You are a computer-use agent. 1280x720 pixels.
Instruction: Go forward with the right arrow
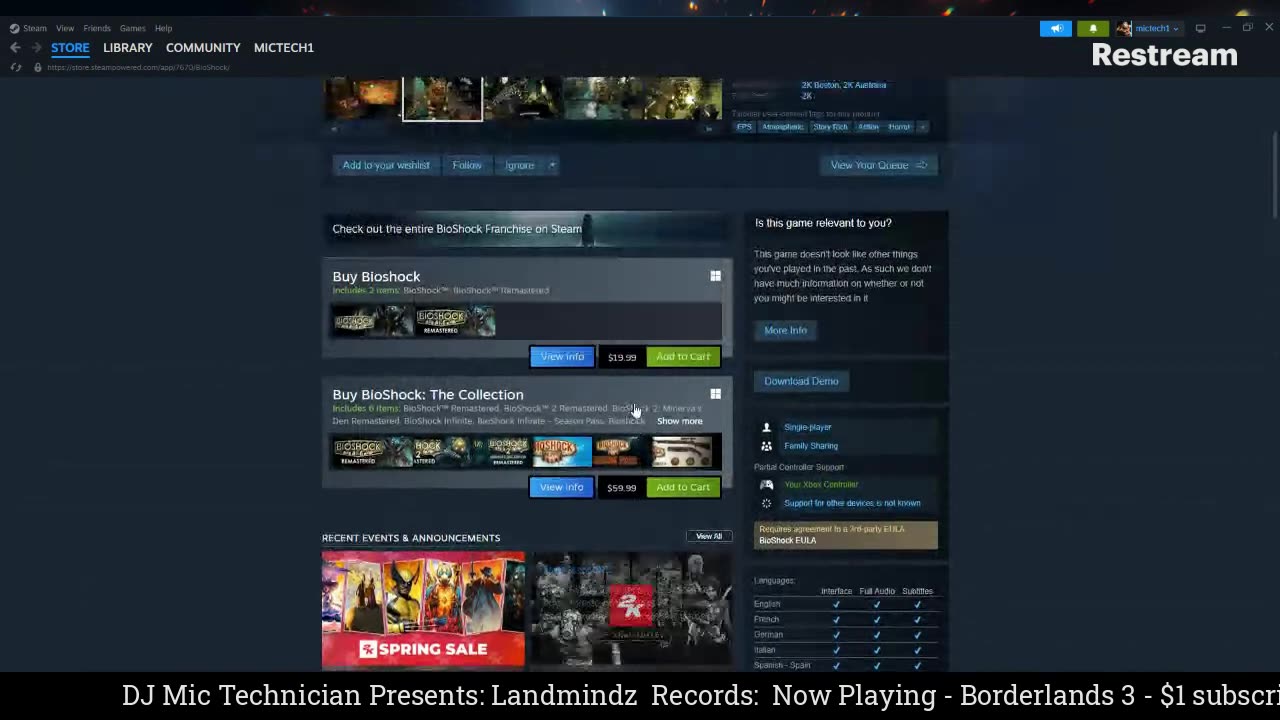coord(36,47)
